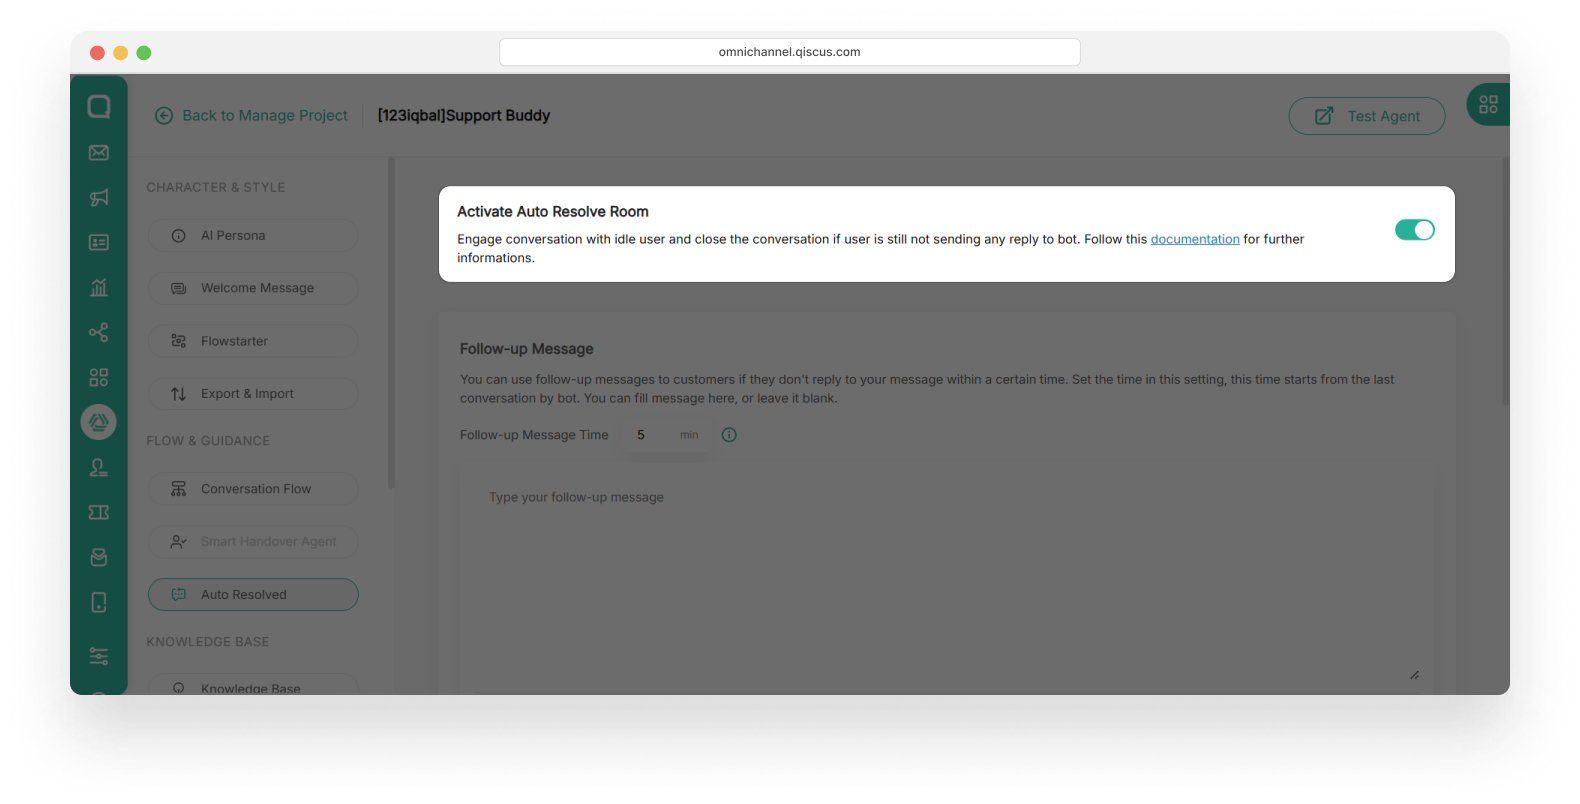Click the Test Agent button
Viewport: 1580px width, 804px height.
(1366, 116)
